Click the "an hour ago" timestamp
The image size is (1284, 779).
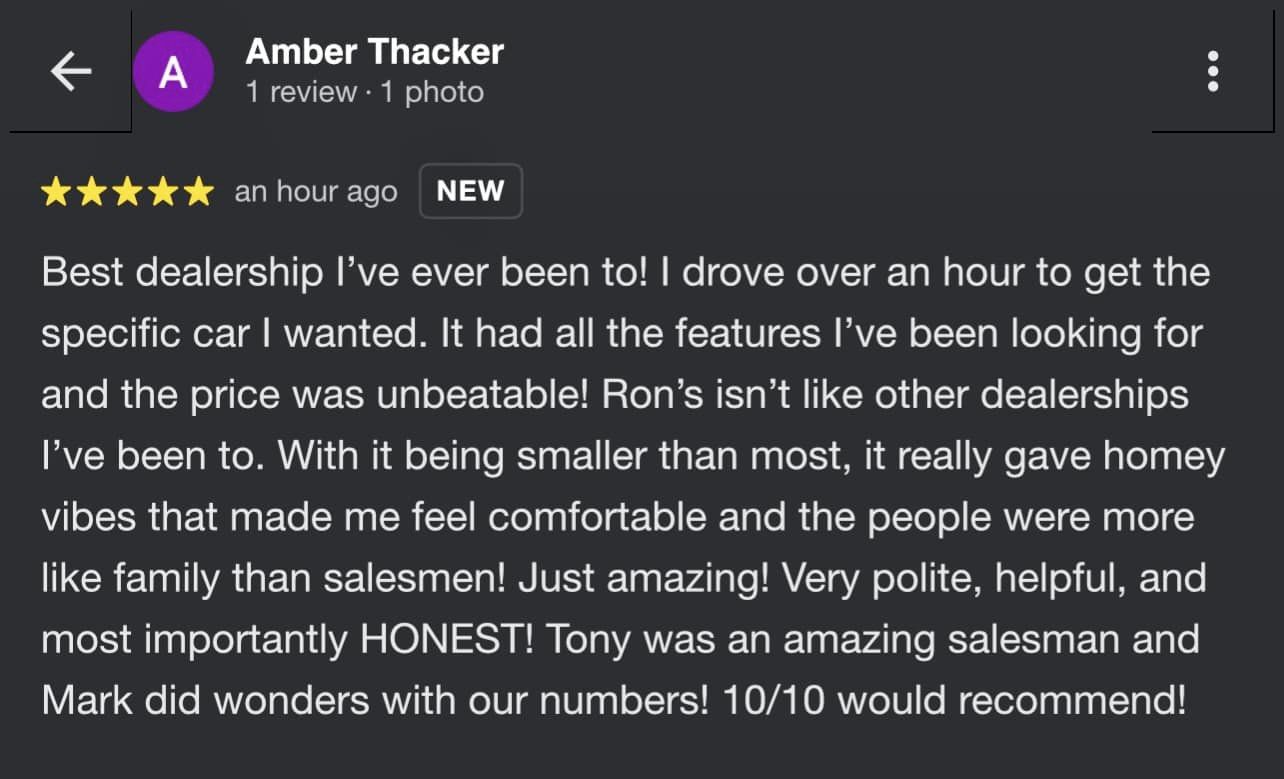coord(315,192)
